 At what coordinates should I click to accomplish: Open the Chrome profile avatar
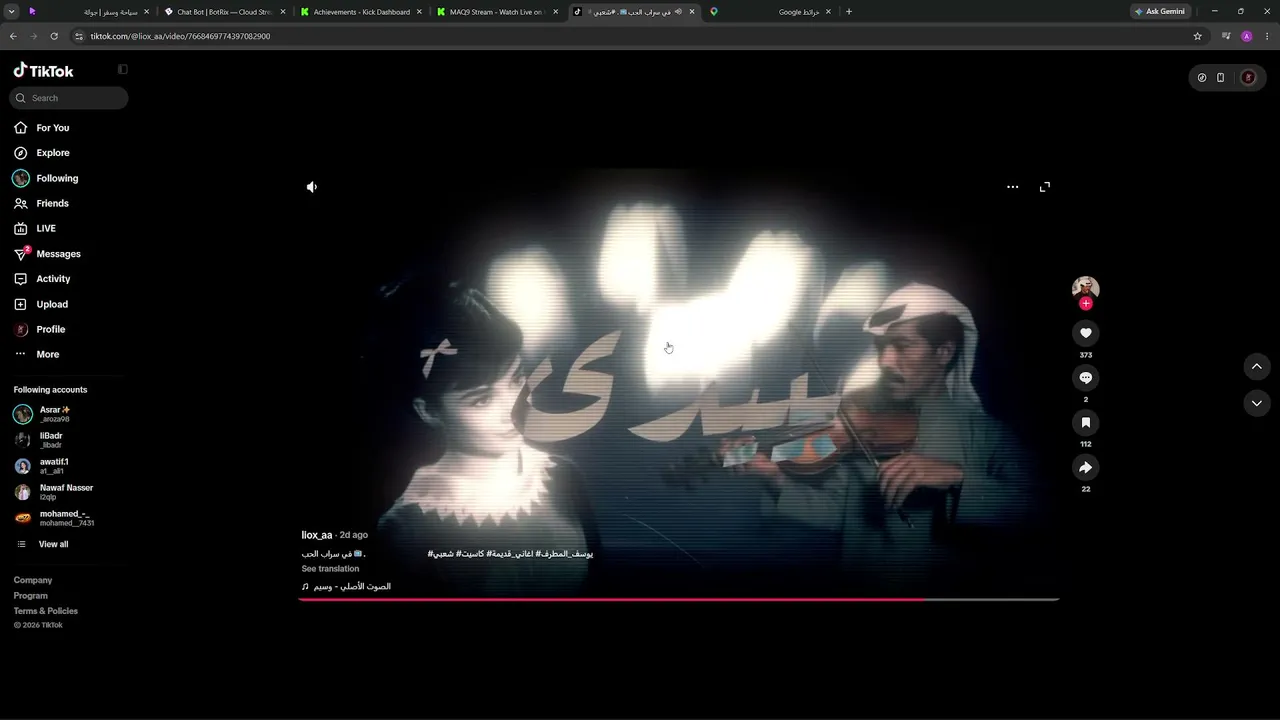coord(1246,36)
